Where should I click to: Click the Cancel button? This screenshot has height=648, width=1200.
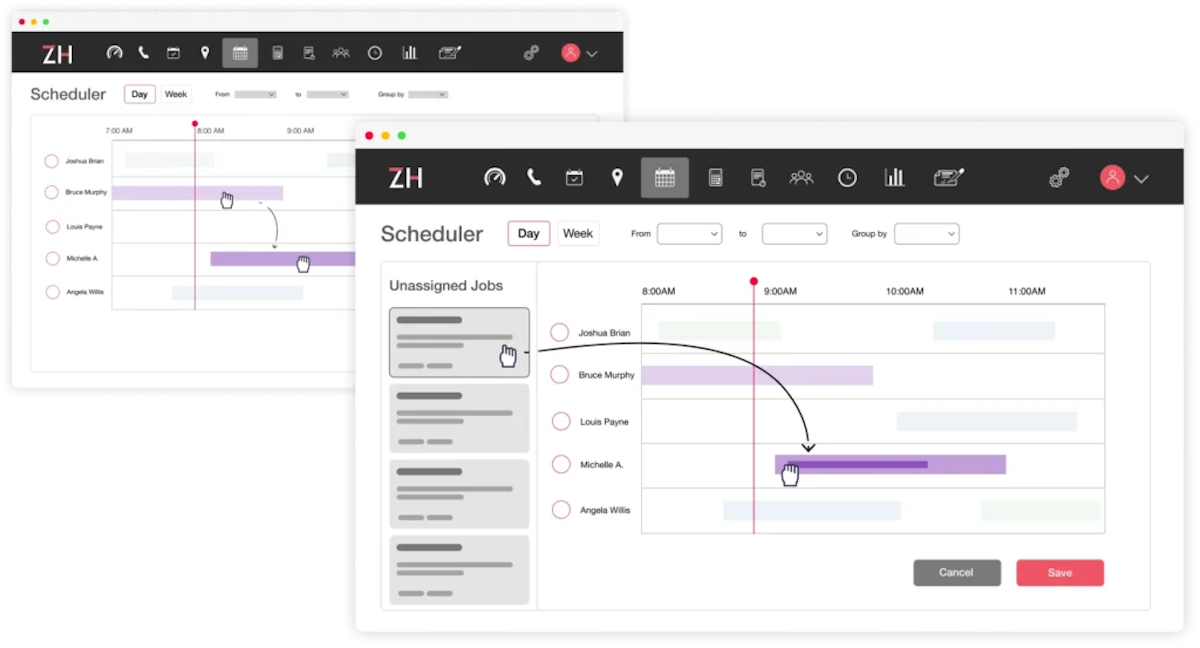tap(957, 572)
